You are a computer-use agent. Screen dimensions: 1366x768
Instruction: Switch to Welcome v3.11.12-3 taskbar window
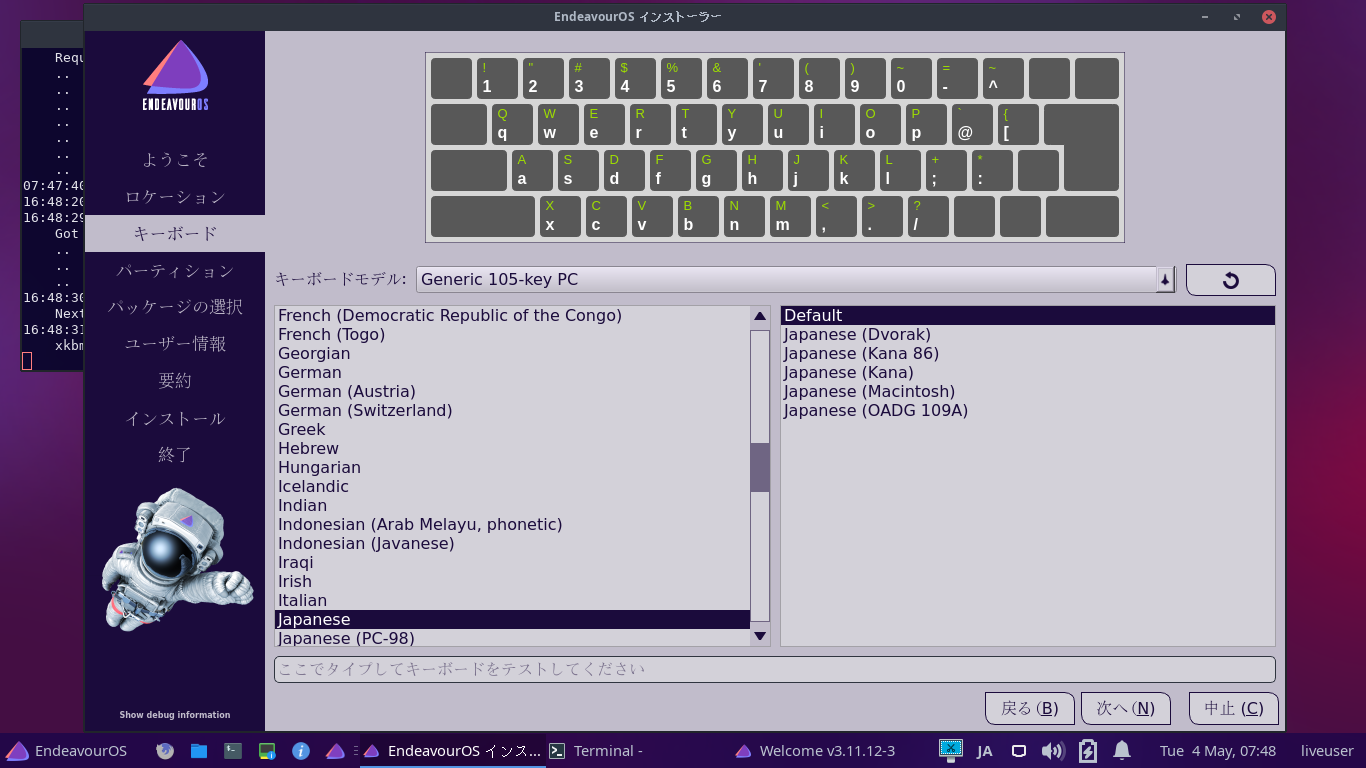tap(816, 751)
